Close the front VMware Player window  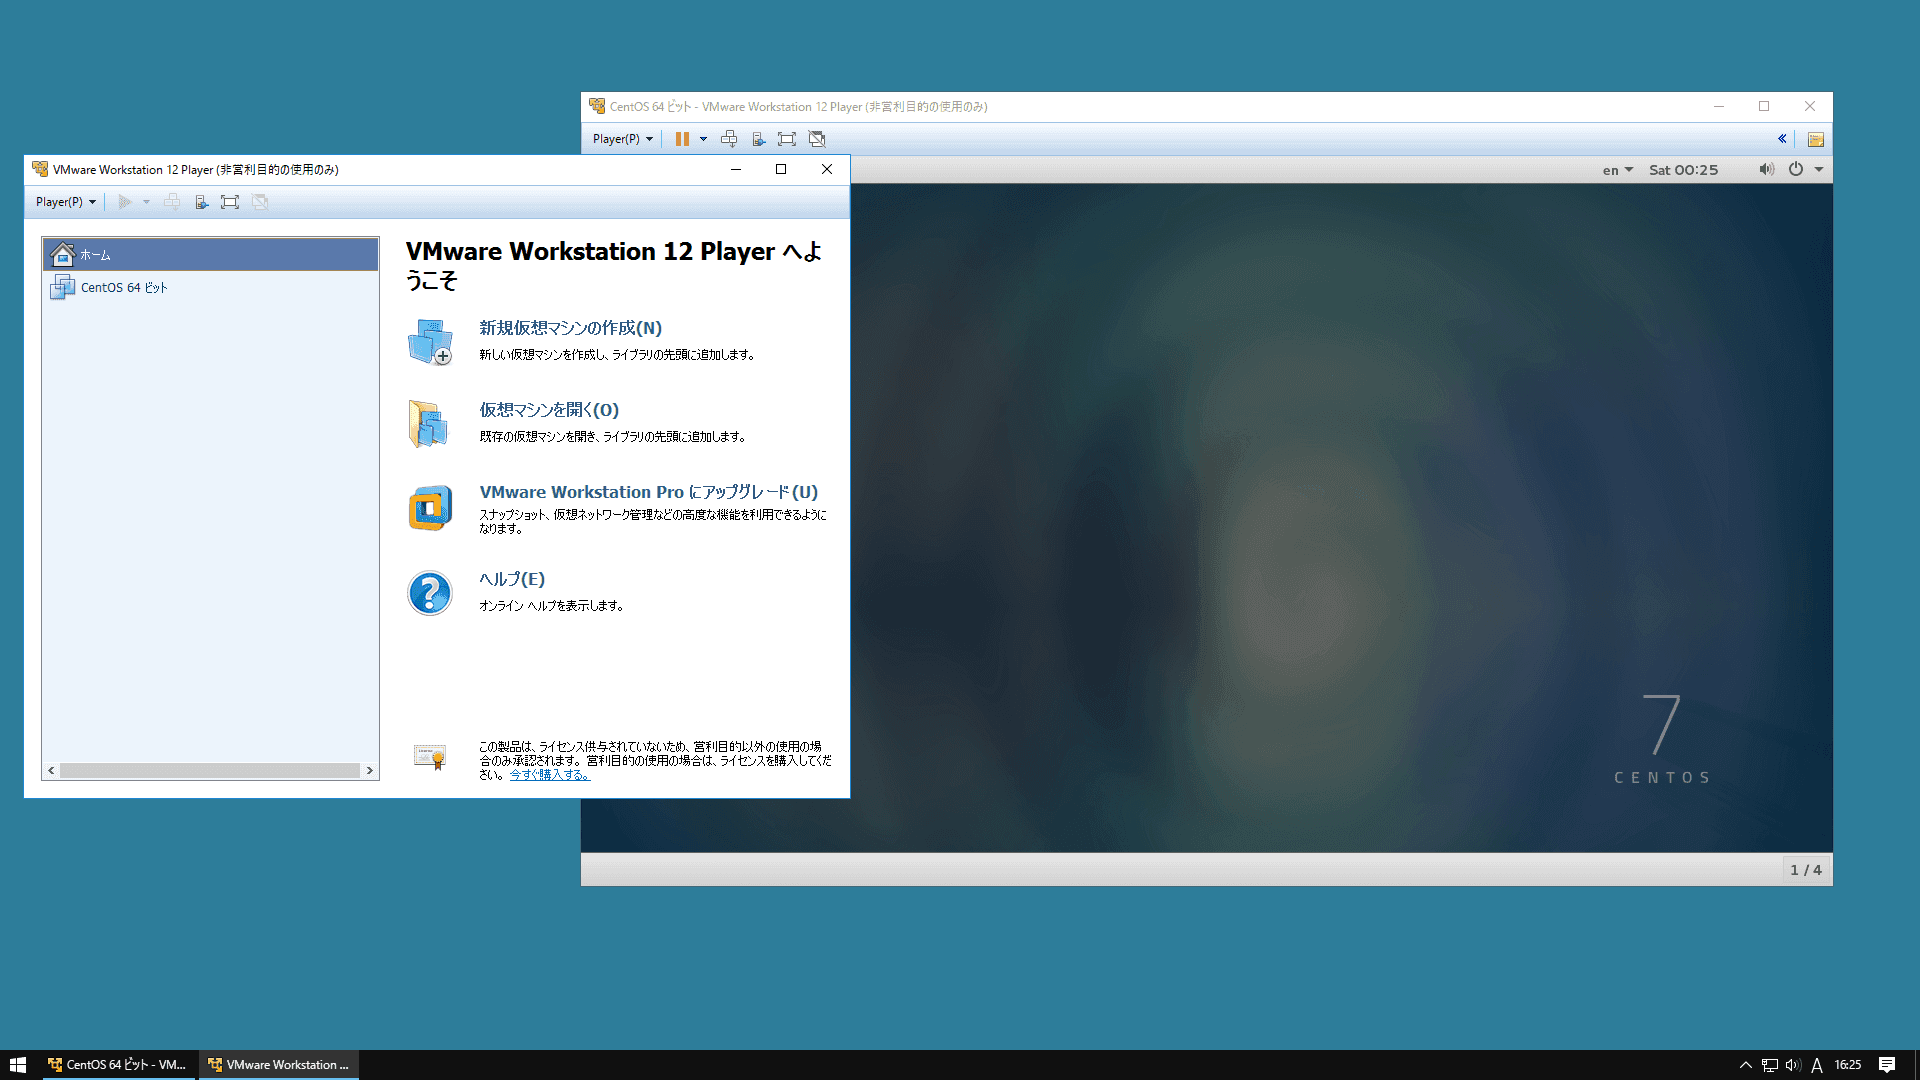827,169
